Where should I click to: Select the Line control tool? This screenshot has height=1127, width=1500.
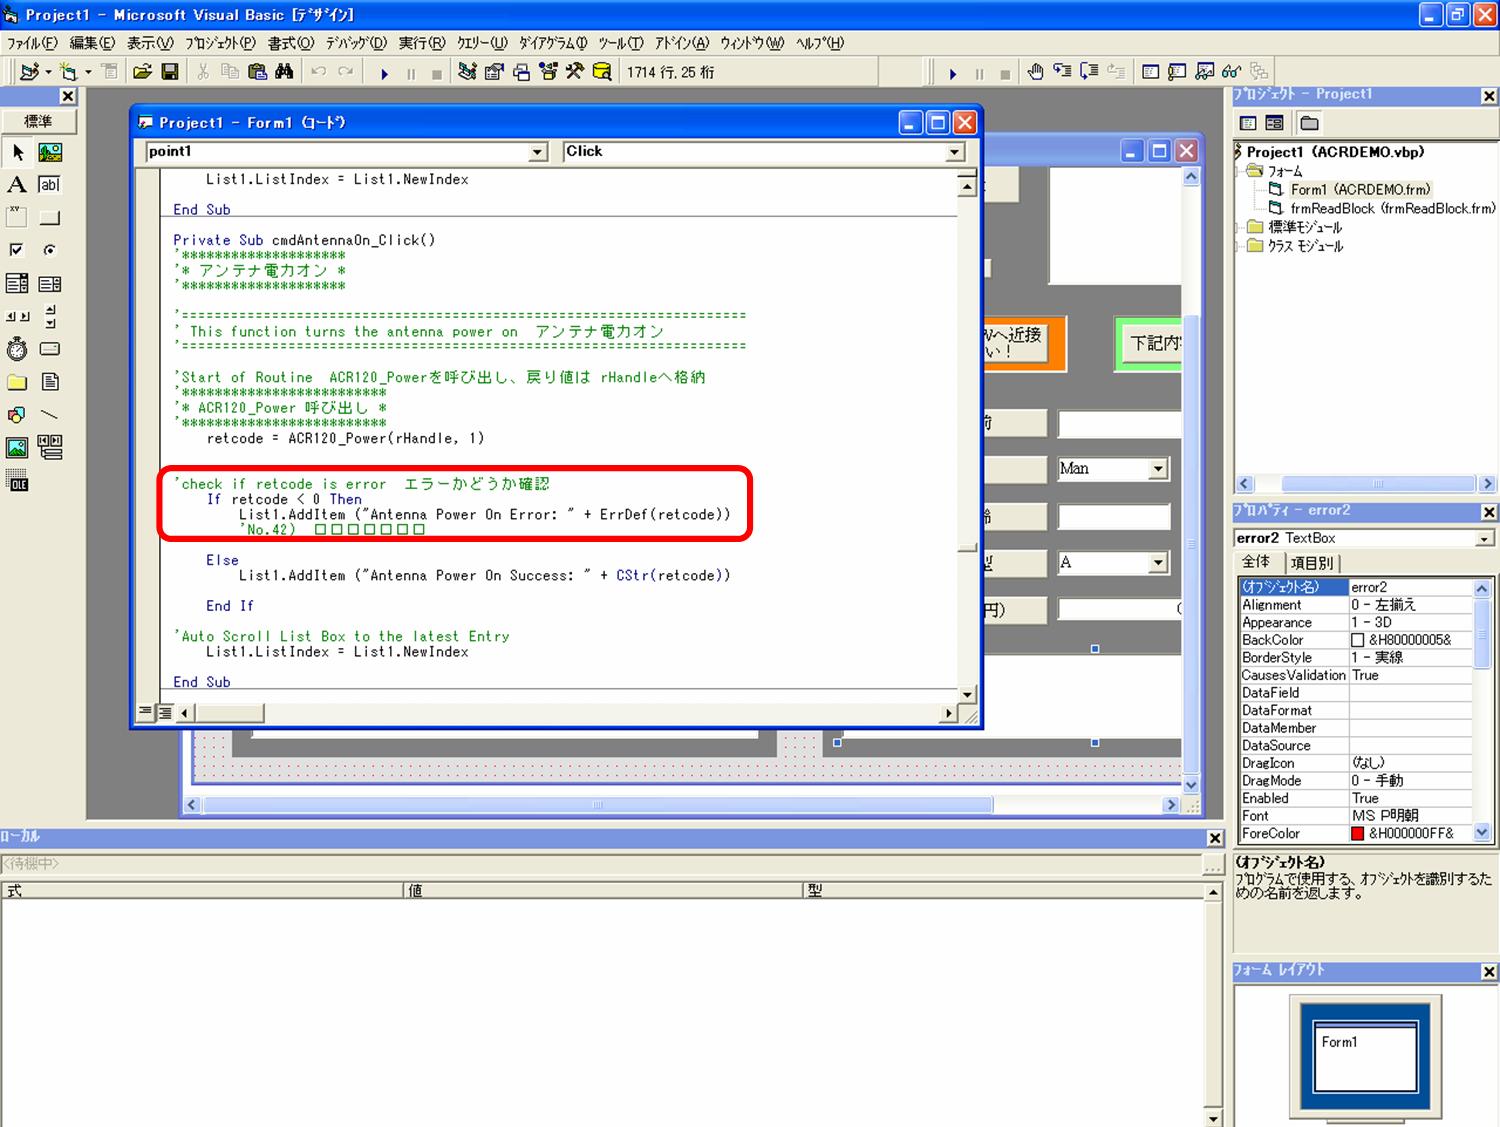tap(50, 415)
